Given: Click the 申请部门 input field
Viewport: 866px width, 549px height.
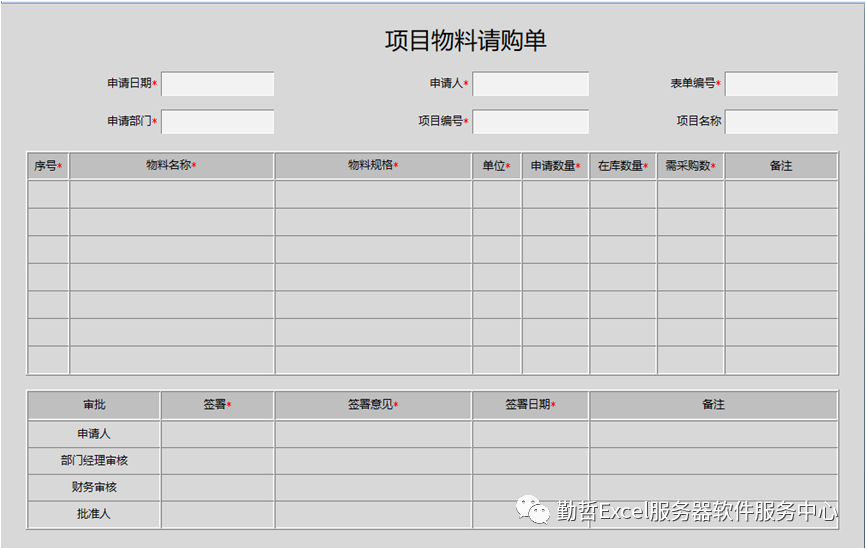Looking at the screenshot, I should [x=218, y=122].
